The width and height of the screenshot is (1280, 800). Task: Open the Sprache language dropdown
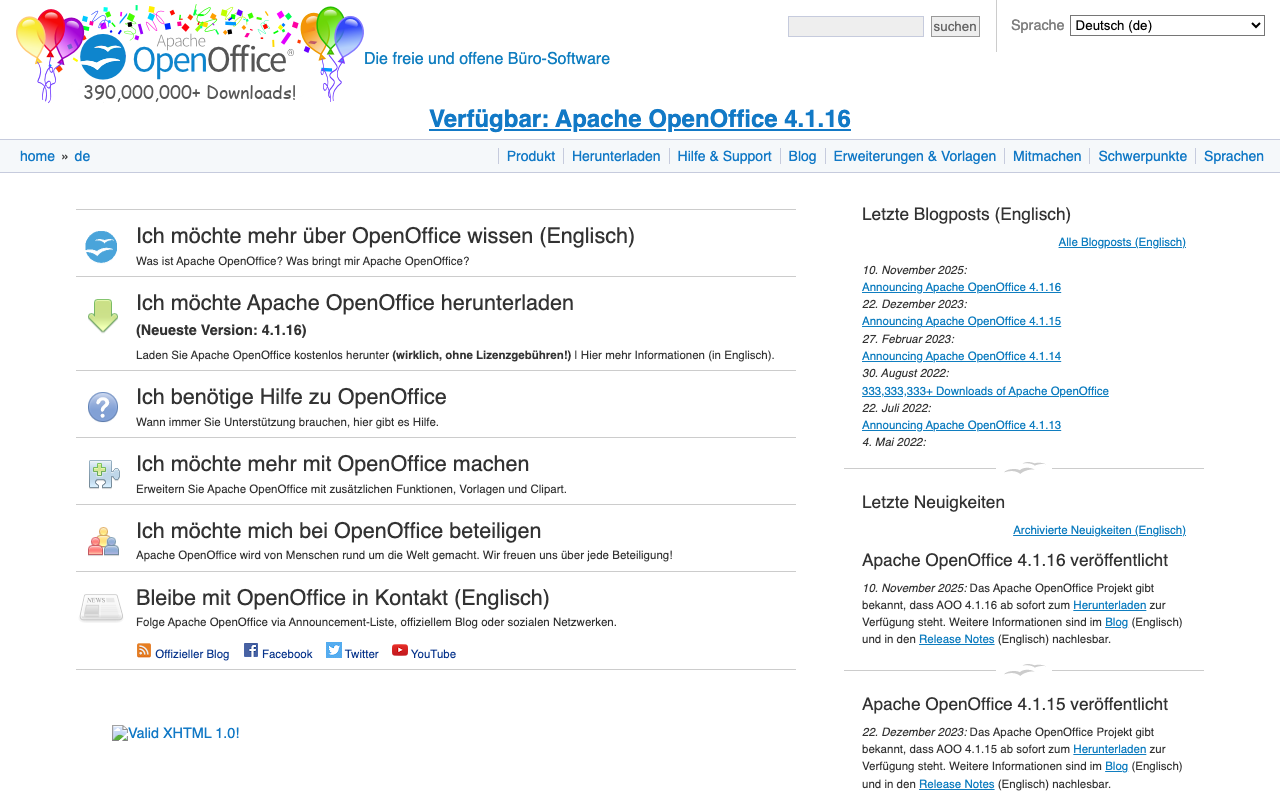point(1167,26)
